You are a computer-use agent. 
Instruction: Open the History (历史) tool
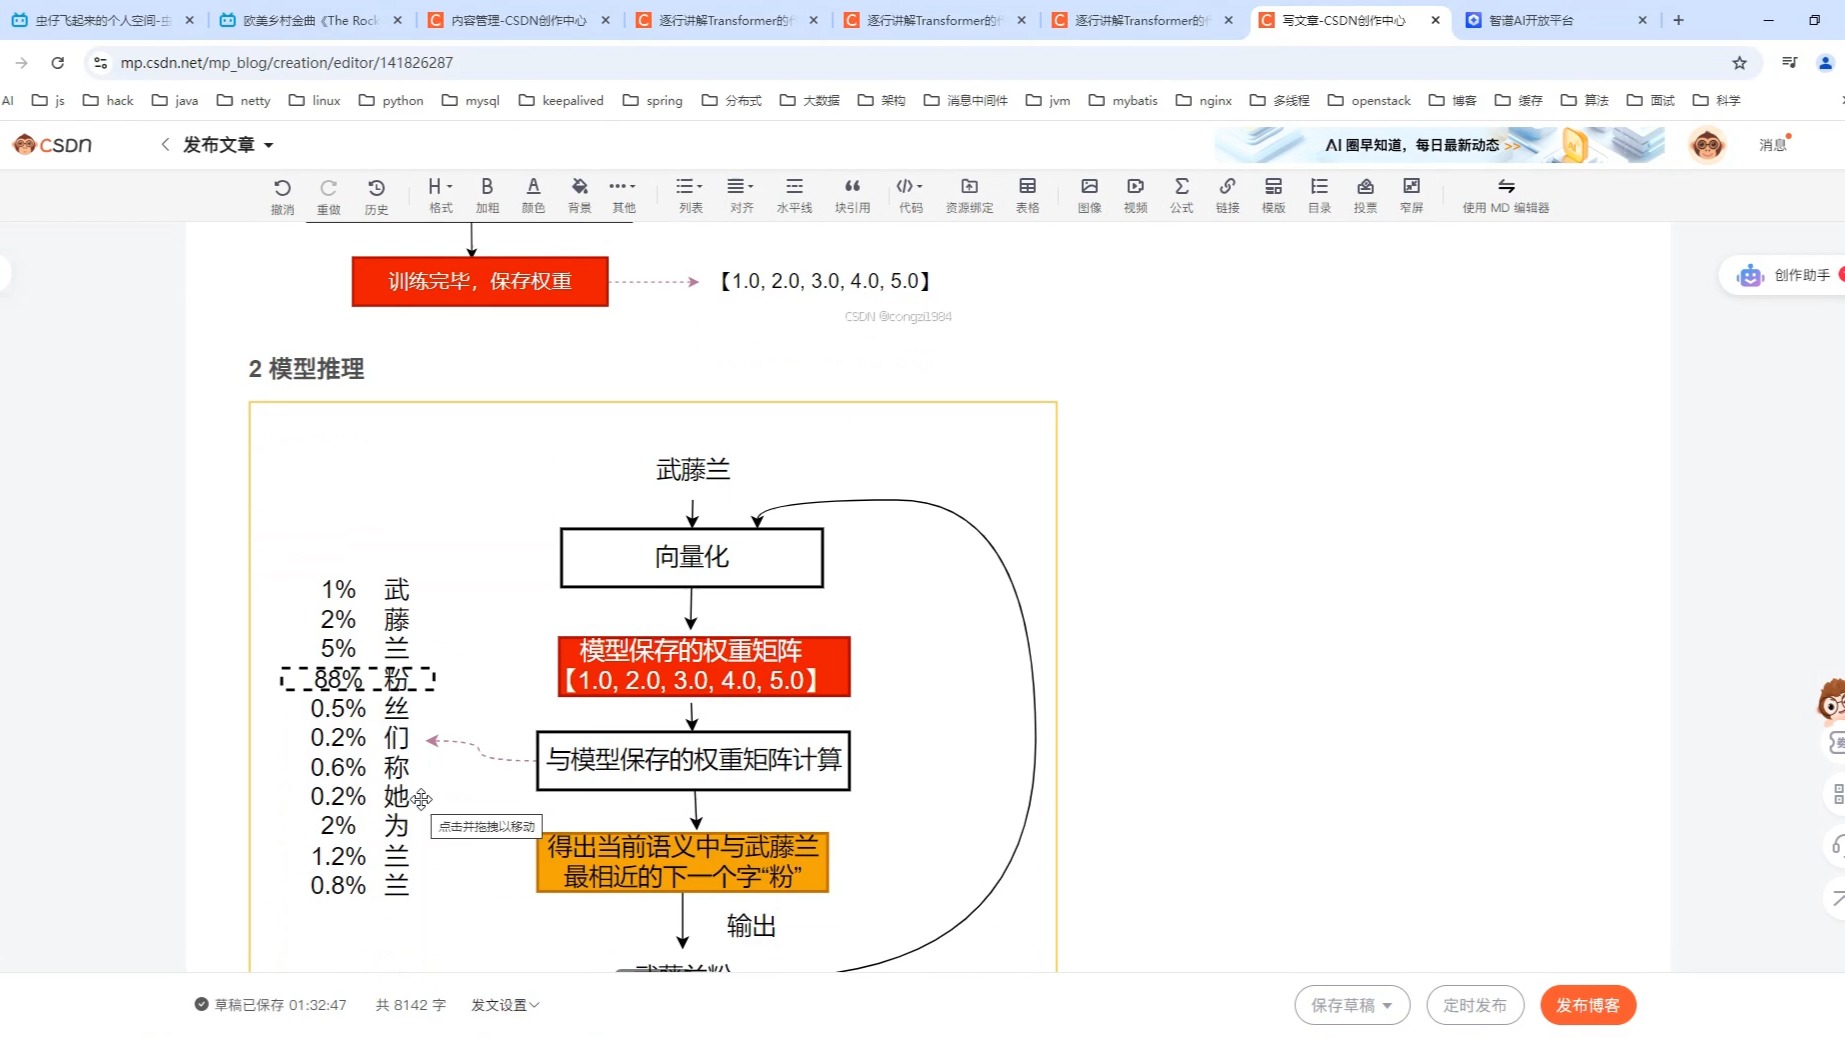pyautogui.click(x=376, y=196)
